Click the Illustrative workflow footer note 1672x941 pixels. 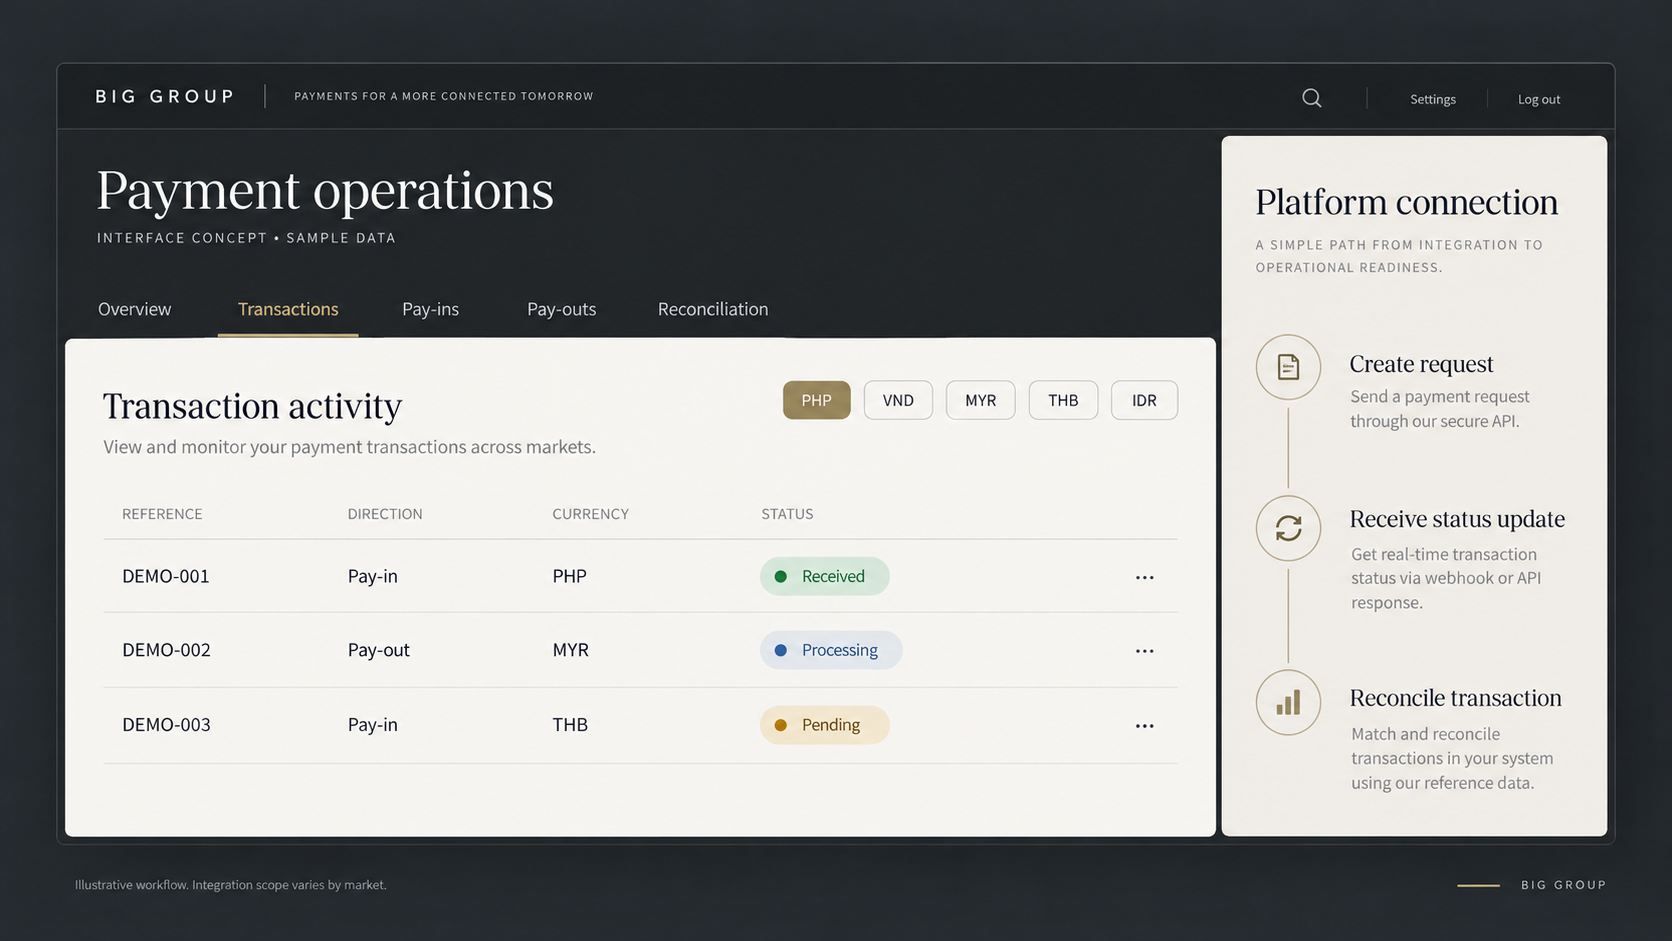coord(230,885)
